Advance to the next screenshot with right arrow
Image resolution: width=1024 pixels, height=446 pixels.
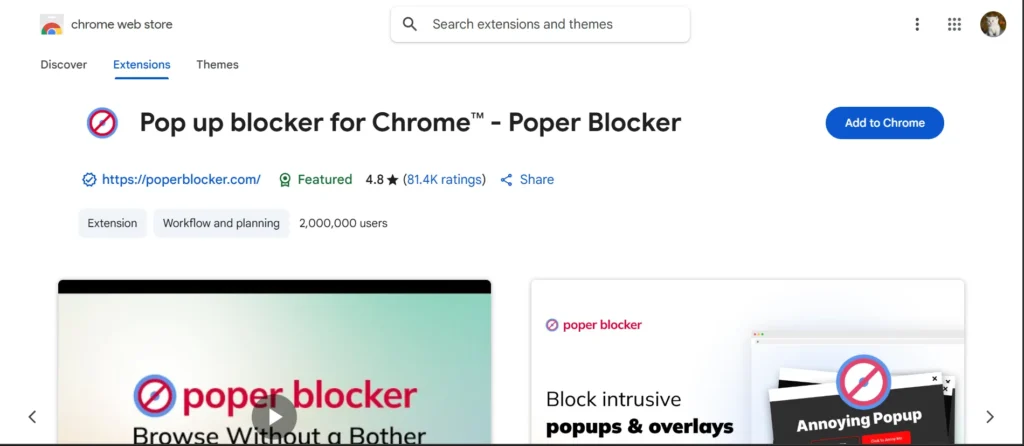tap(990, 416)
